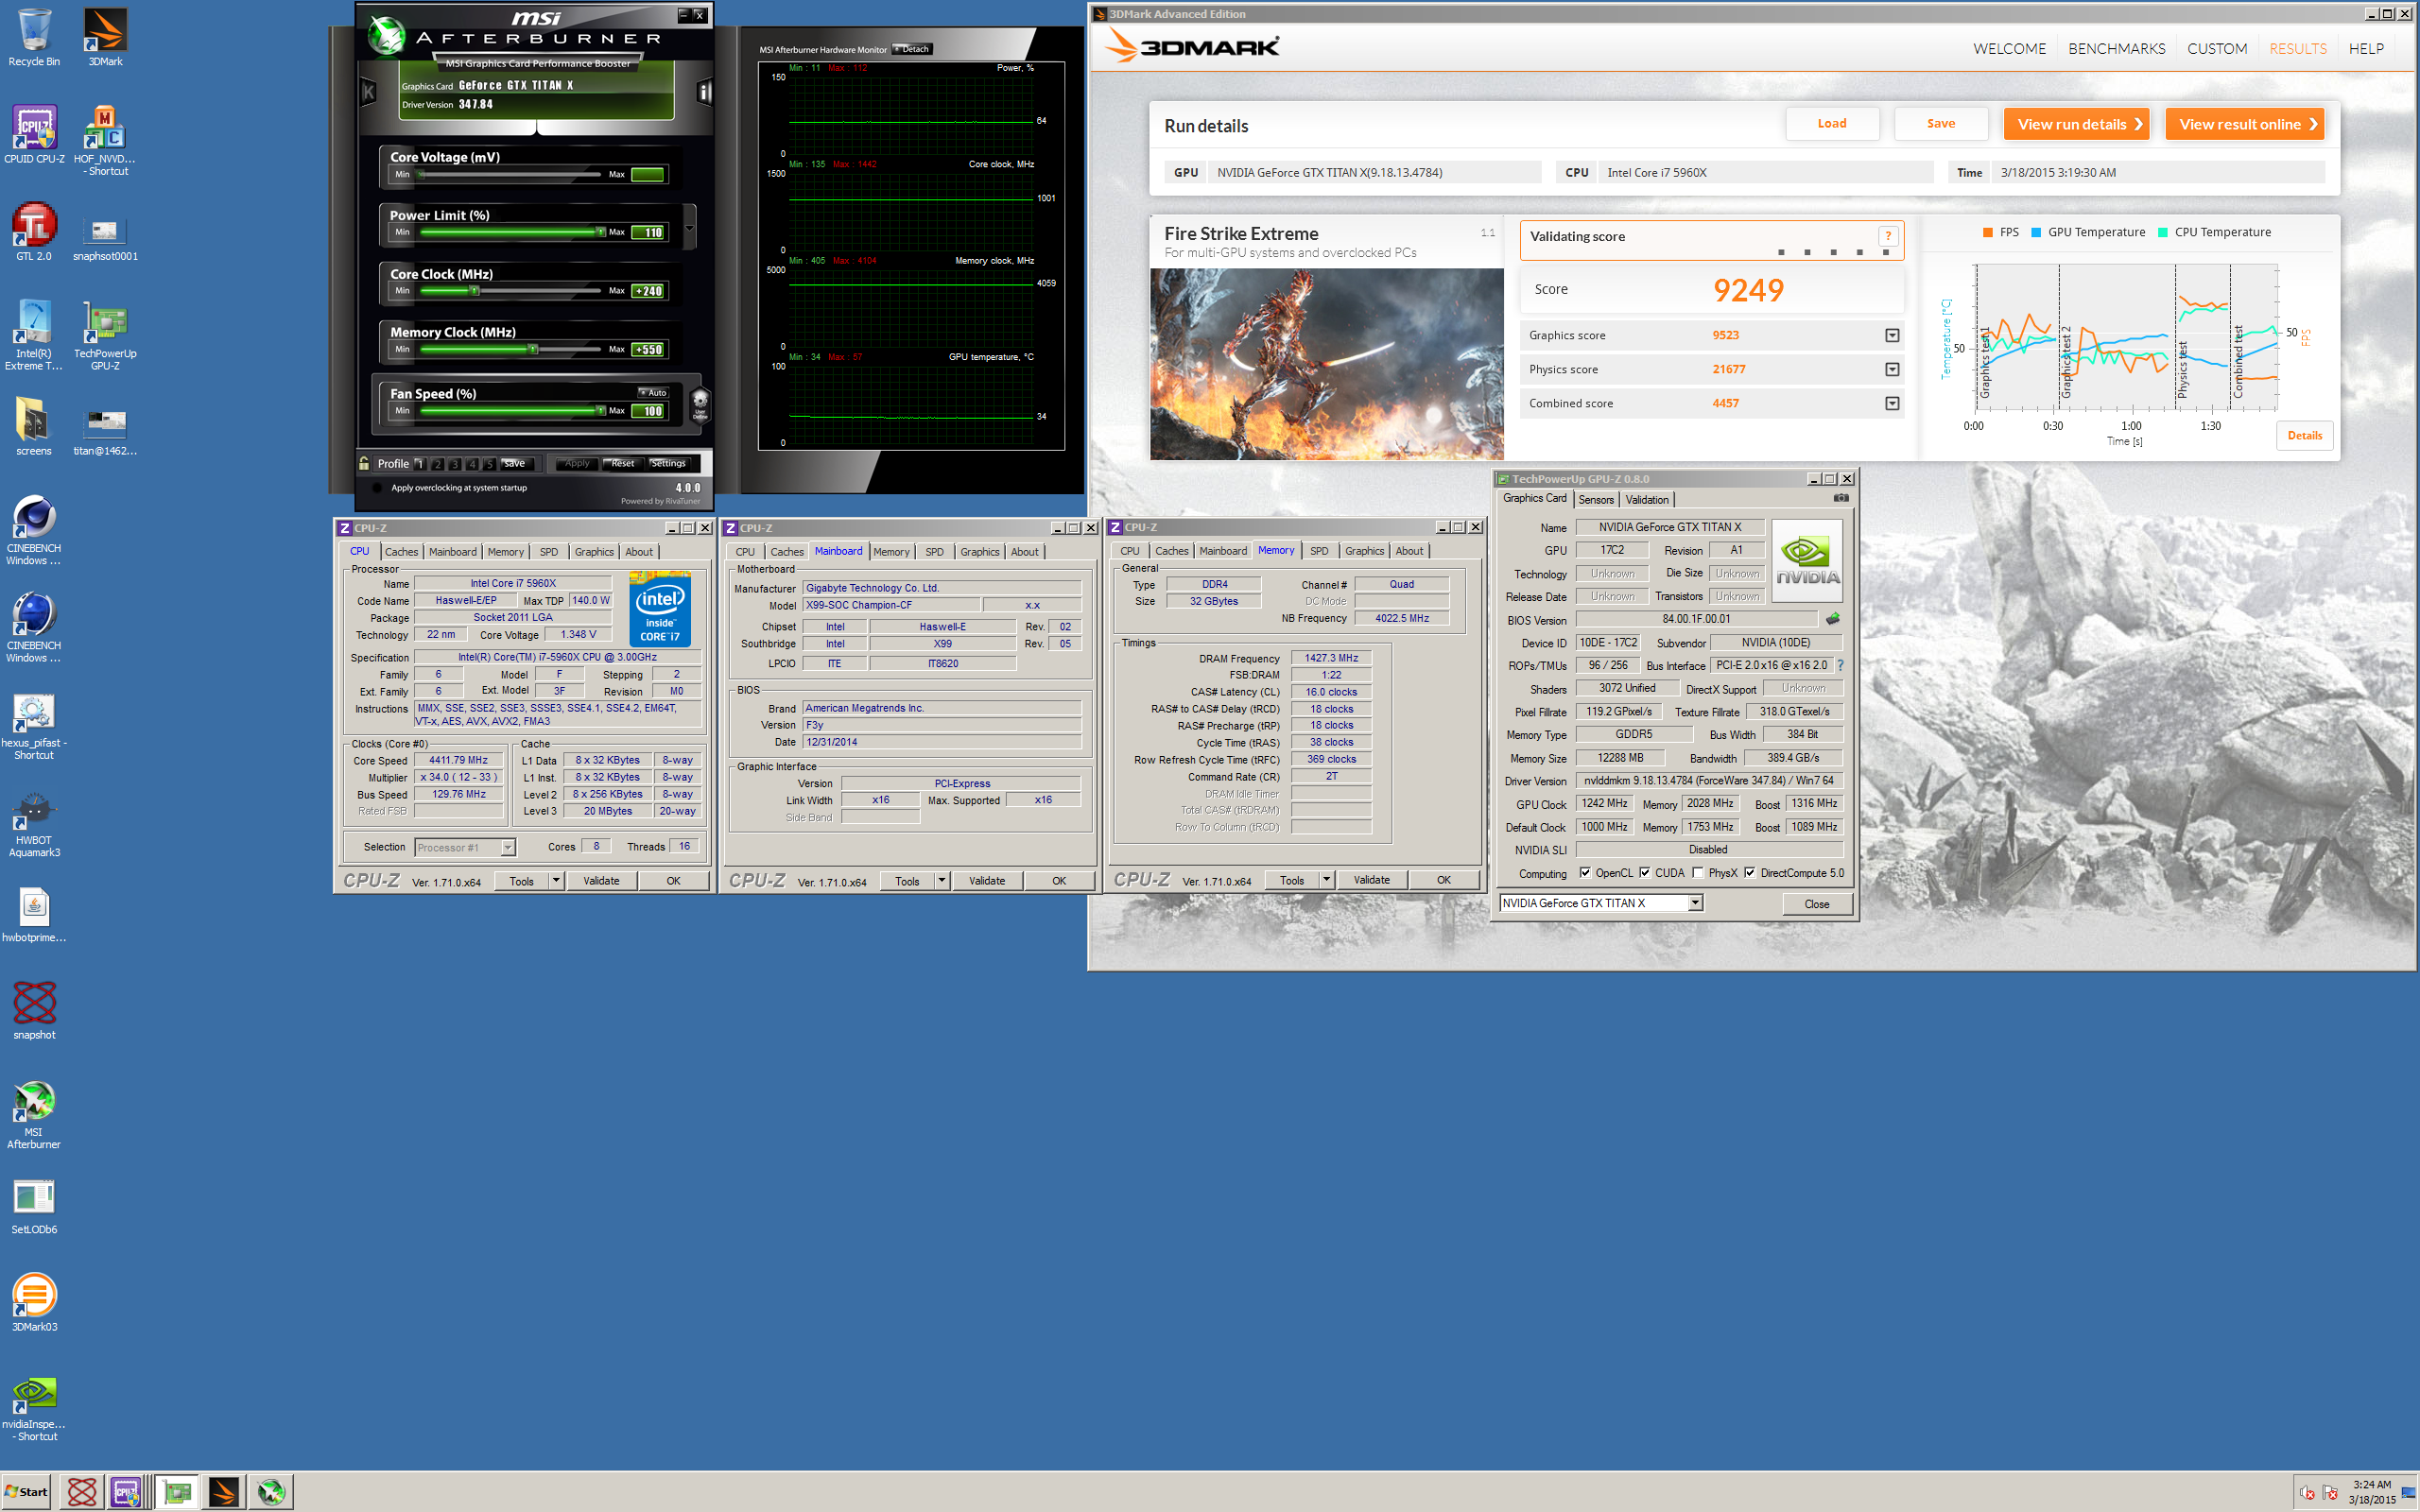
Task: Open Tools dropdown arrow in Memory CPU-Z window
Action: click(1326, 880)
